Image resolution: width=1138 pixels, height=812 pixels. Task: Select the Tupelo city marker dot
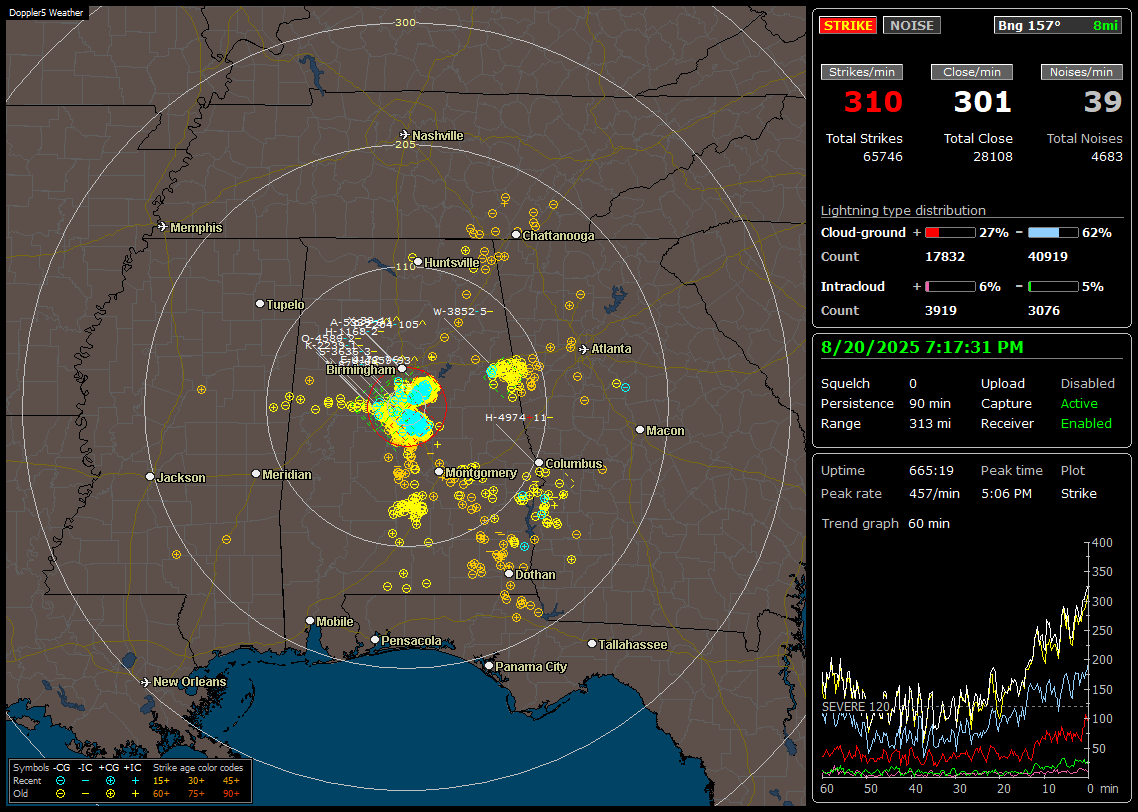coord(260,303)
